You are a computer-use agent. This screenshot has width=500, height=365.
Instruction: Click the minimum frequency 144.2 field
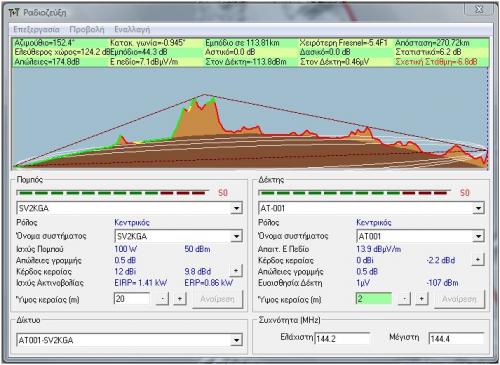[x=342, y=339]
